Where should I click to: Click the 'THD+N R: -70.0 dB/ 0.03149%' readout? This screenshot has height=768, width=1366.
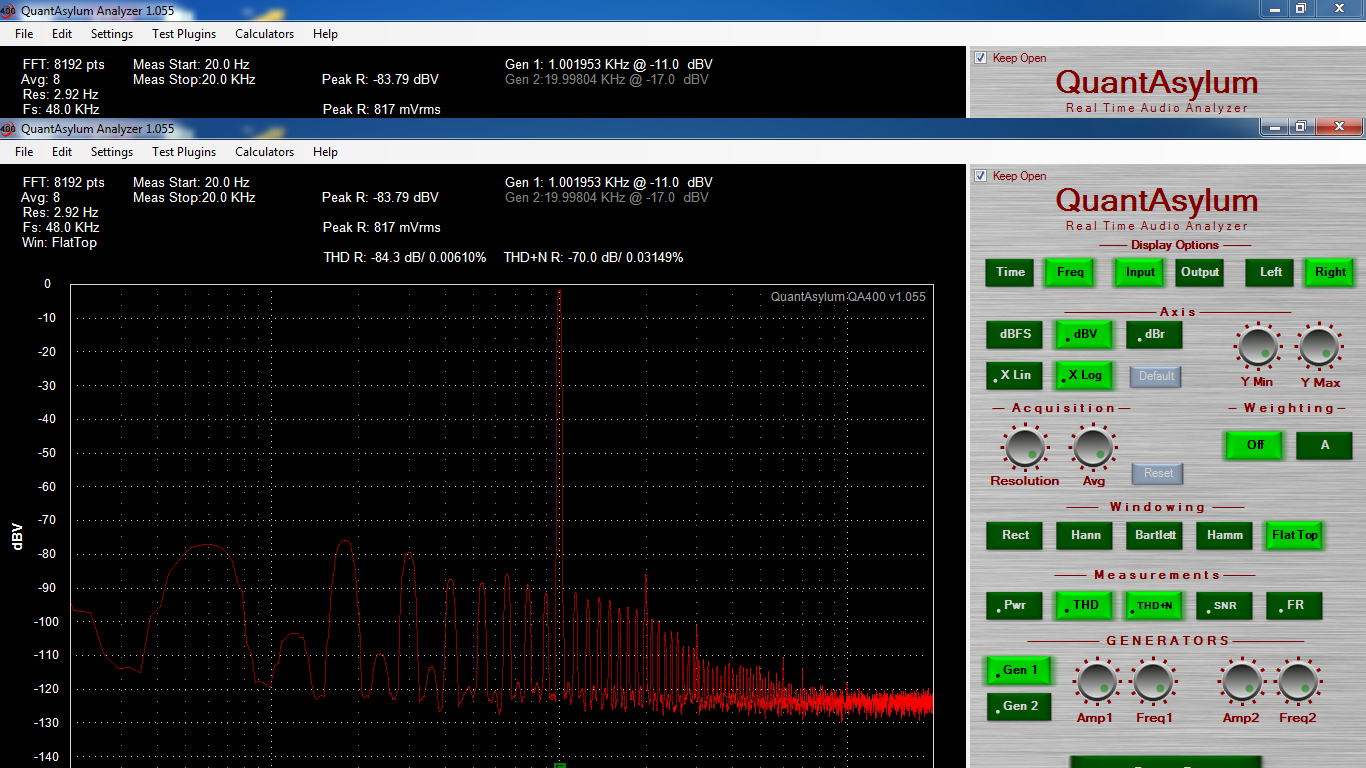coord(594,257)
